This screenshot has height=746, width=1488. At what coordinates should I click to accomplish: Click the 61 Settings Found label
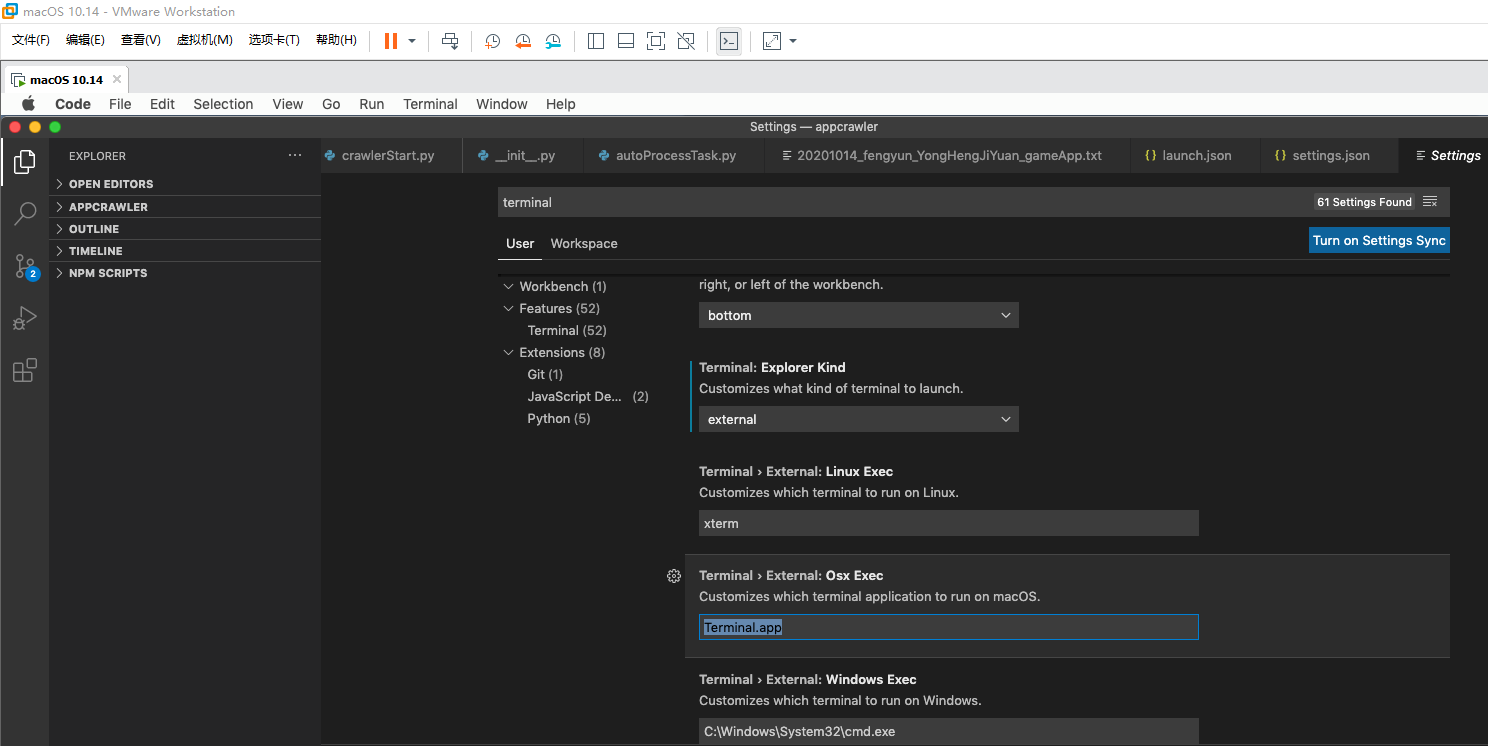[x=1364, y=202]
